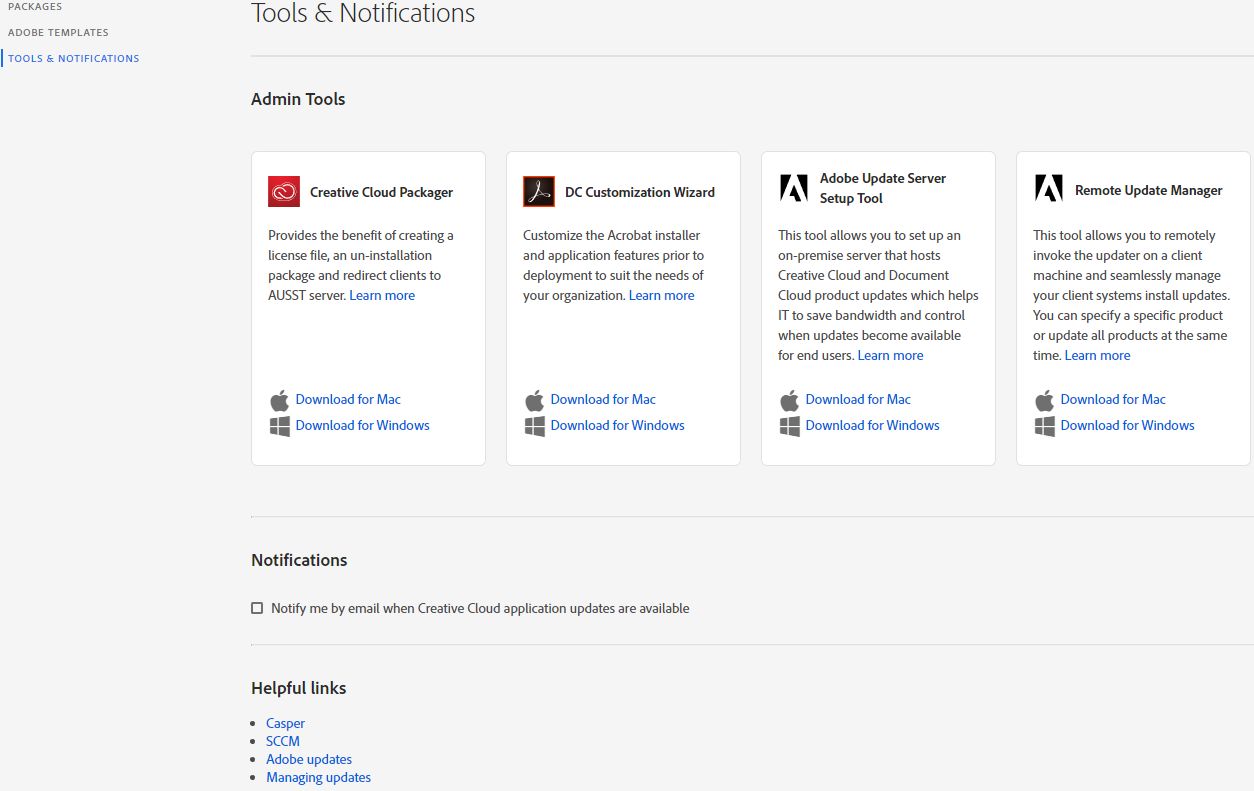The width and height of the screenshot is (1254, 791).
Task: Click the Notifications section heading
Action: click(299, 560)
